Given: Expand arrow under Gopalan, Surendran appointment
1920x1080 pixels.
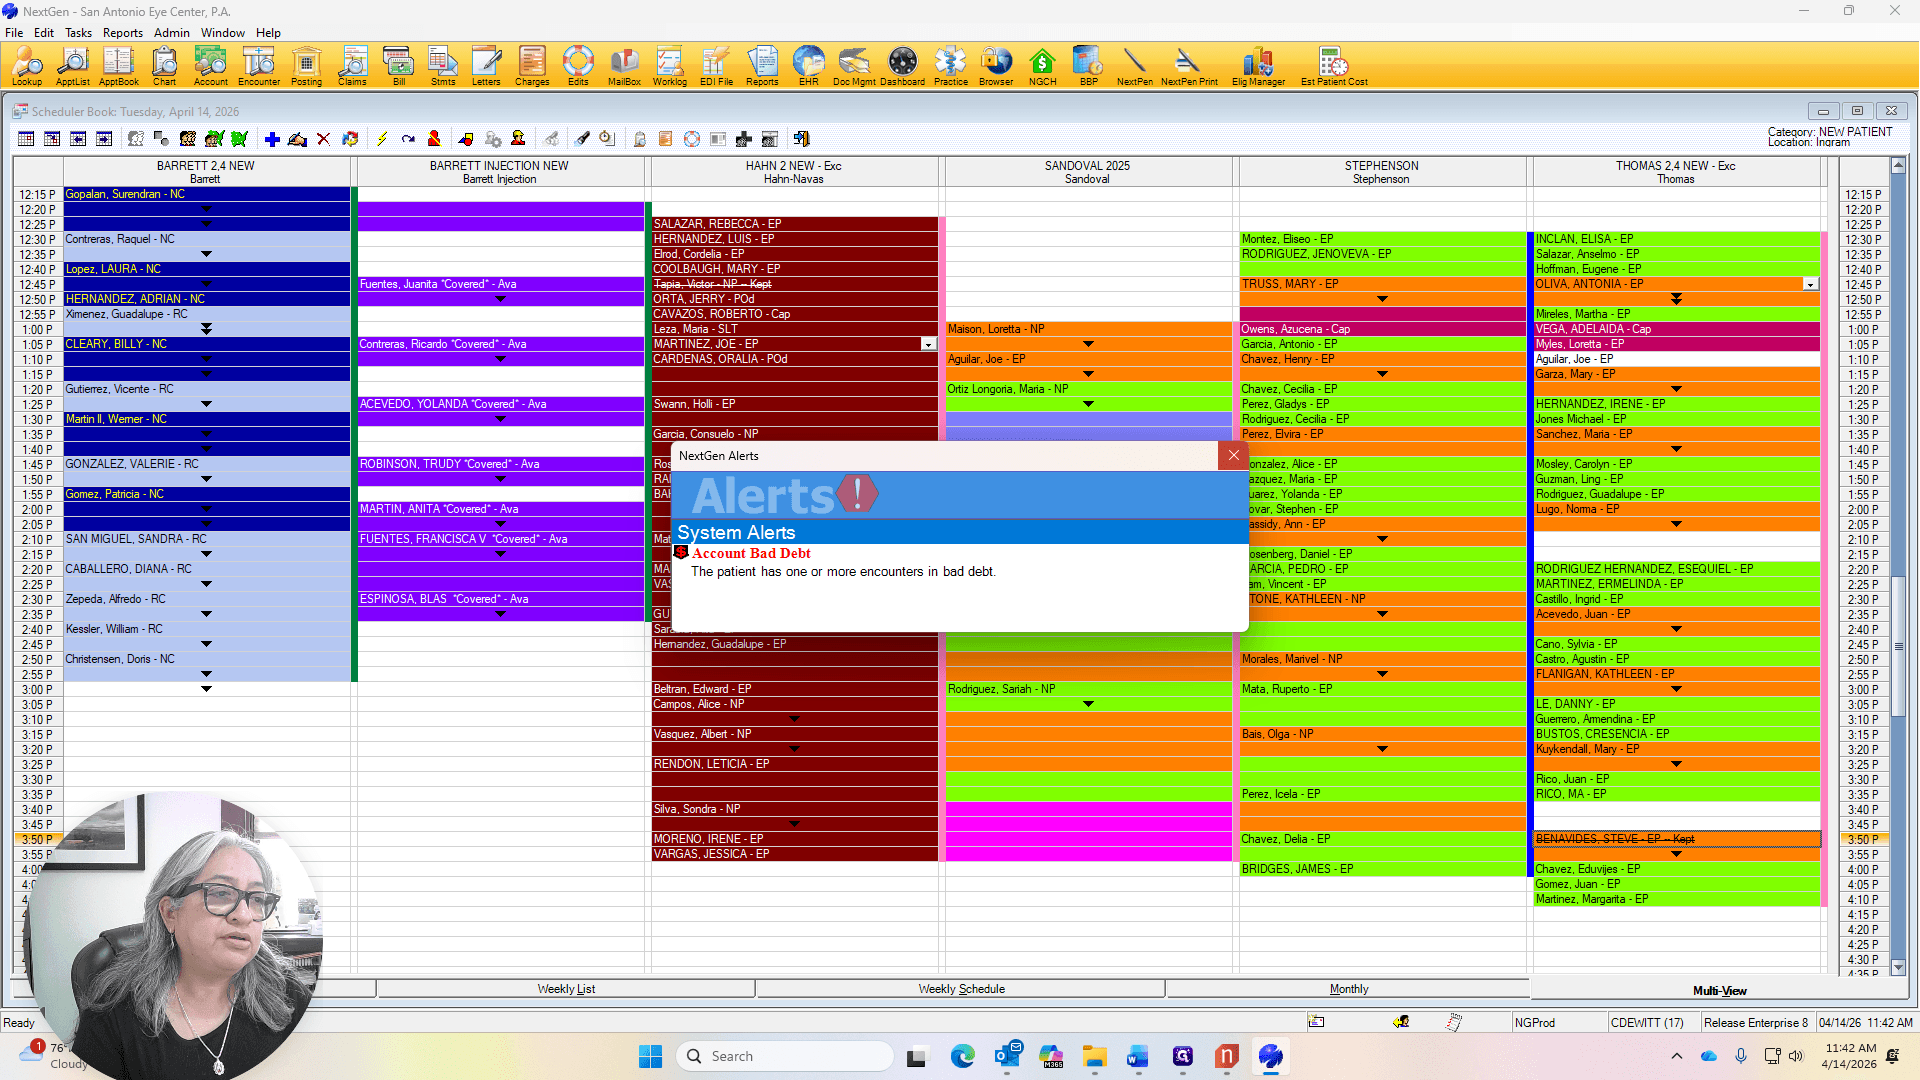Looking at the screenshot, I should coord(207,209).
